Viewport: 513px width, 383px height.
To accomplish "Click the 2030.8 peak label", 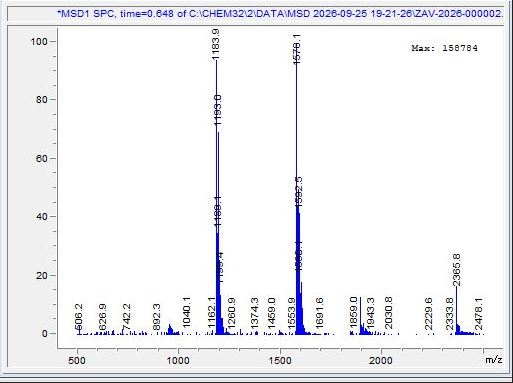I will [x=388, y=313].
